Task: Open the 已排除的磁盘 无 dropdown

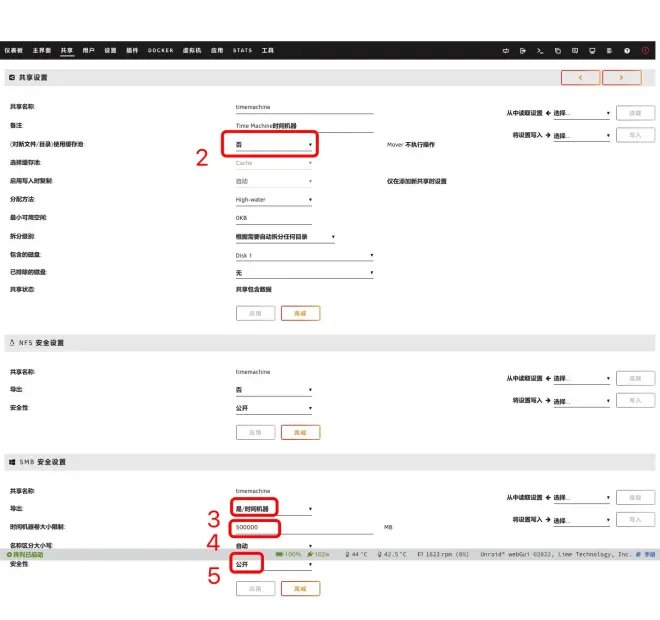Action: click(x=304, y=273)
